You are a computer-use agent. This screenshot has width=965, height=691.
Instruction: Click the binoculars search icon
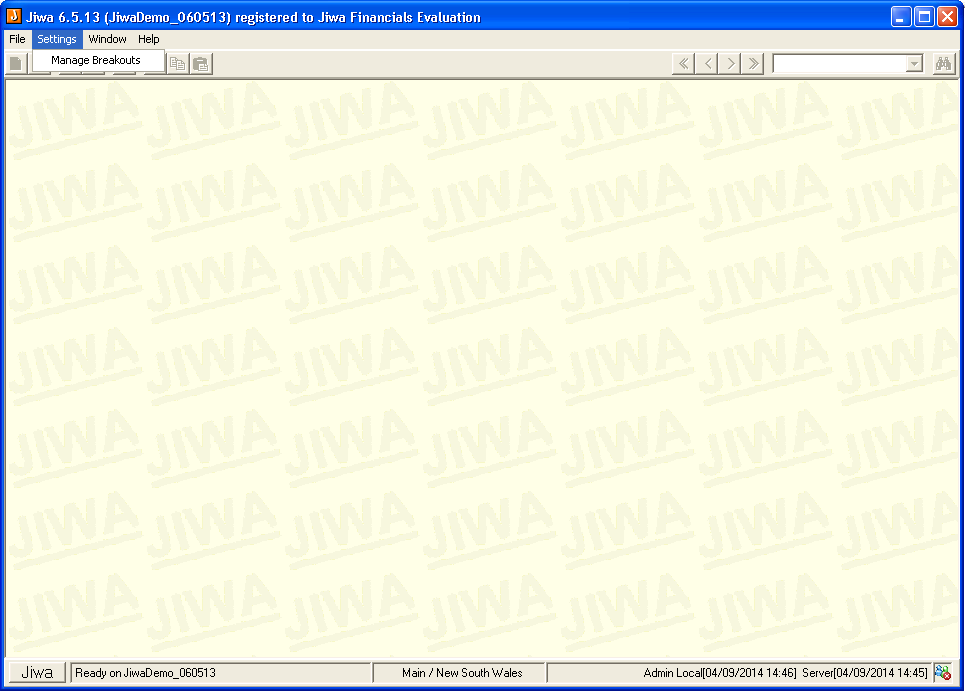[x=943, y=64]
